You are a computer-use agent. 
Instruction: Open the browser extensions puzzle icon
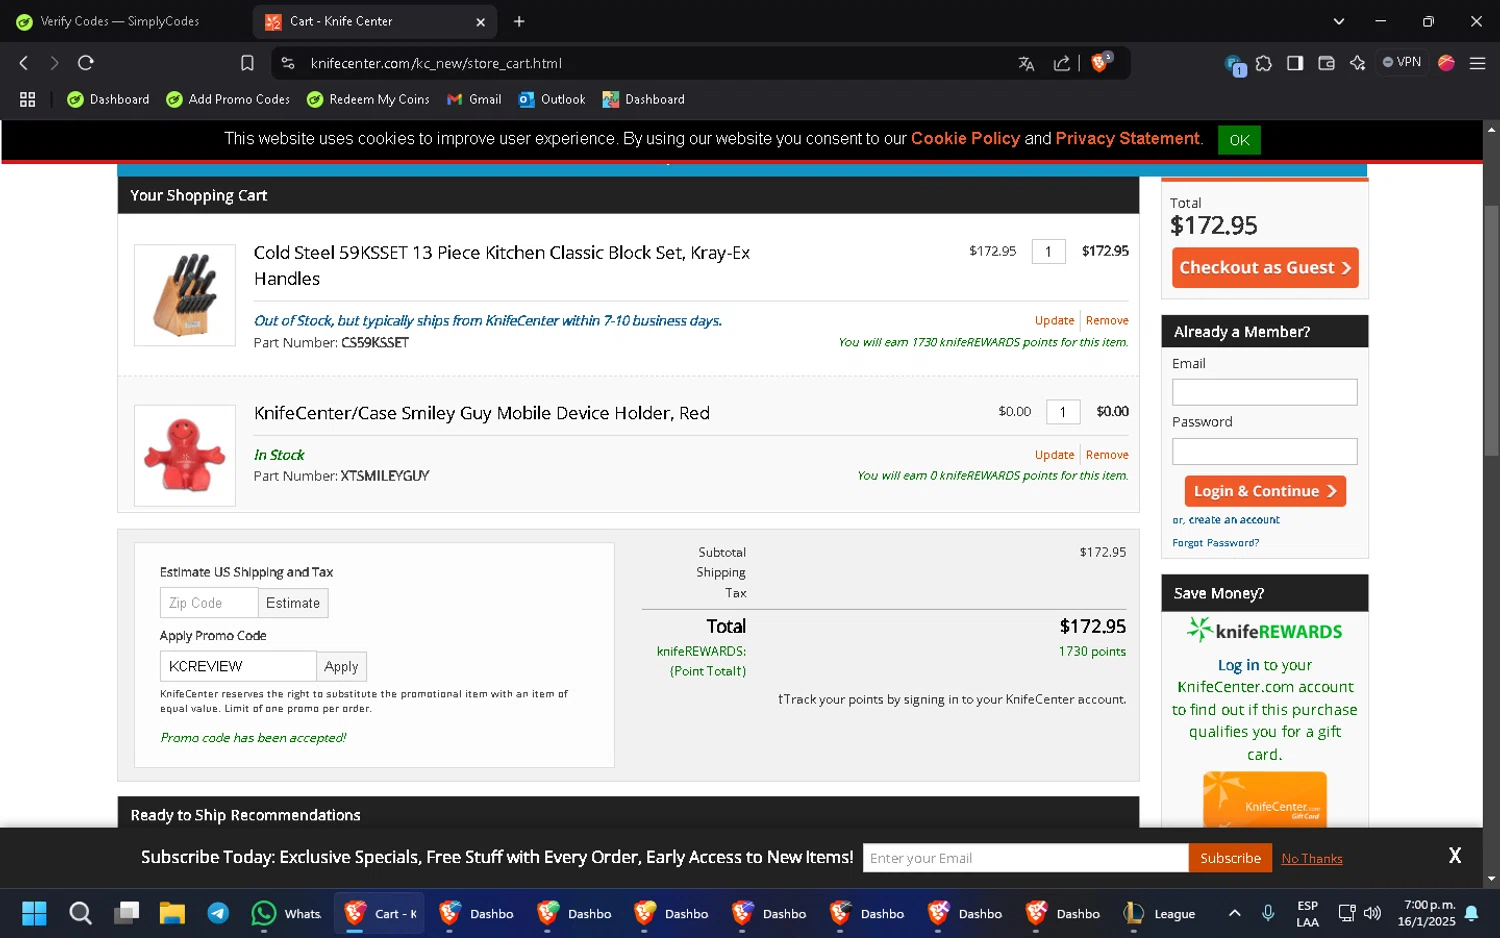coord(1264,63)
